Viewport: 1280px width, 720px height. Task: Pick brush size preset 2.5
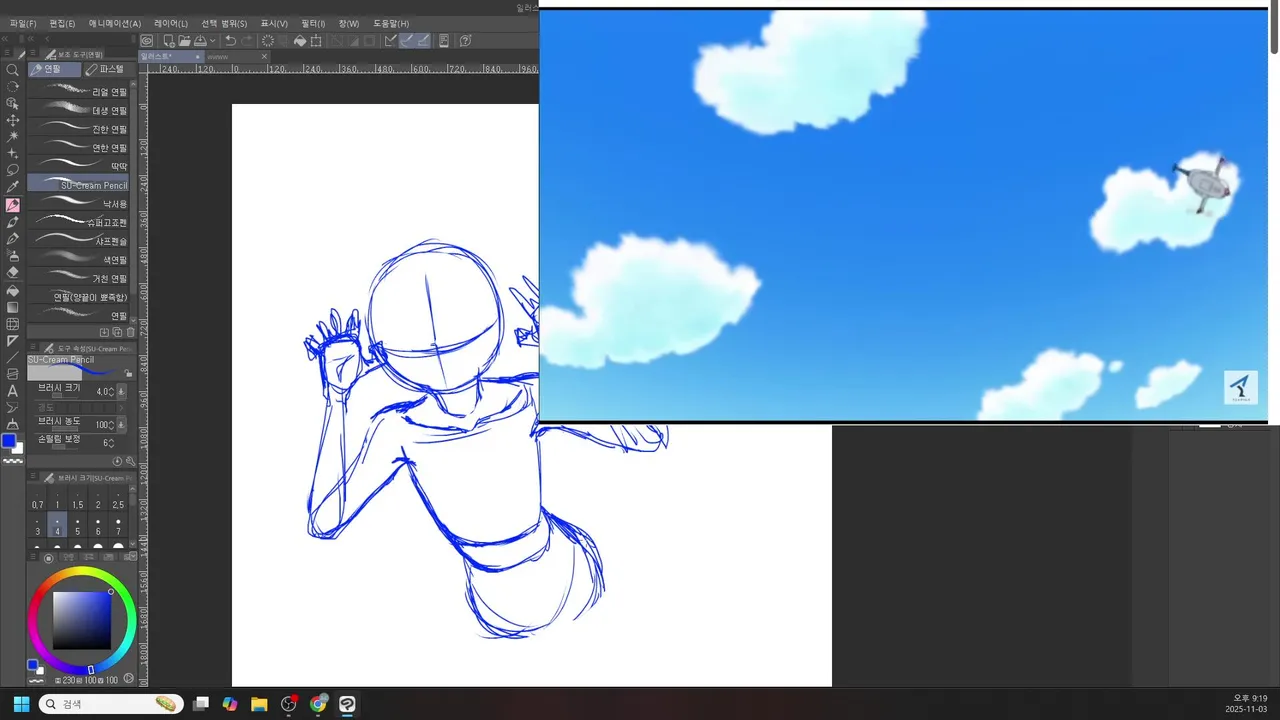point(118,500)
